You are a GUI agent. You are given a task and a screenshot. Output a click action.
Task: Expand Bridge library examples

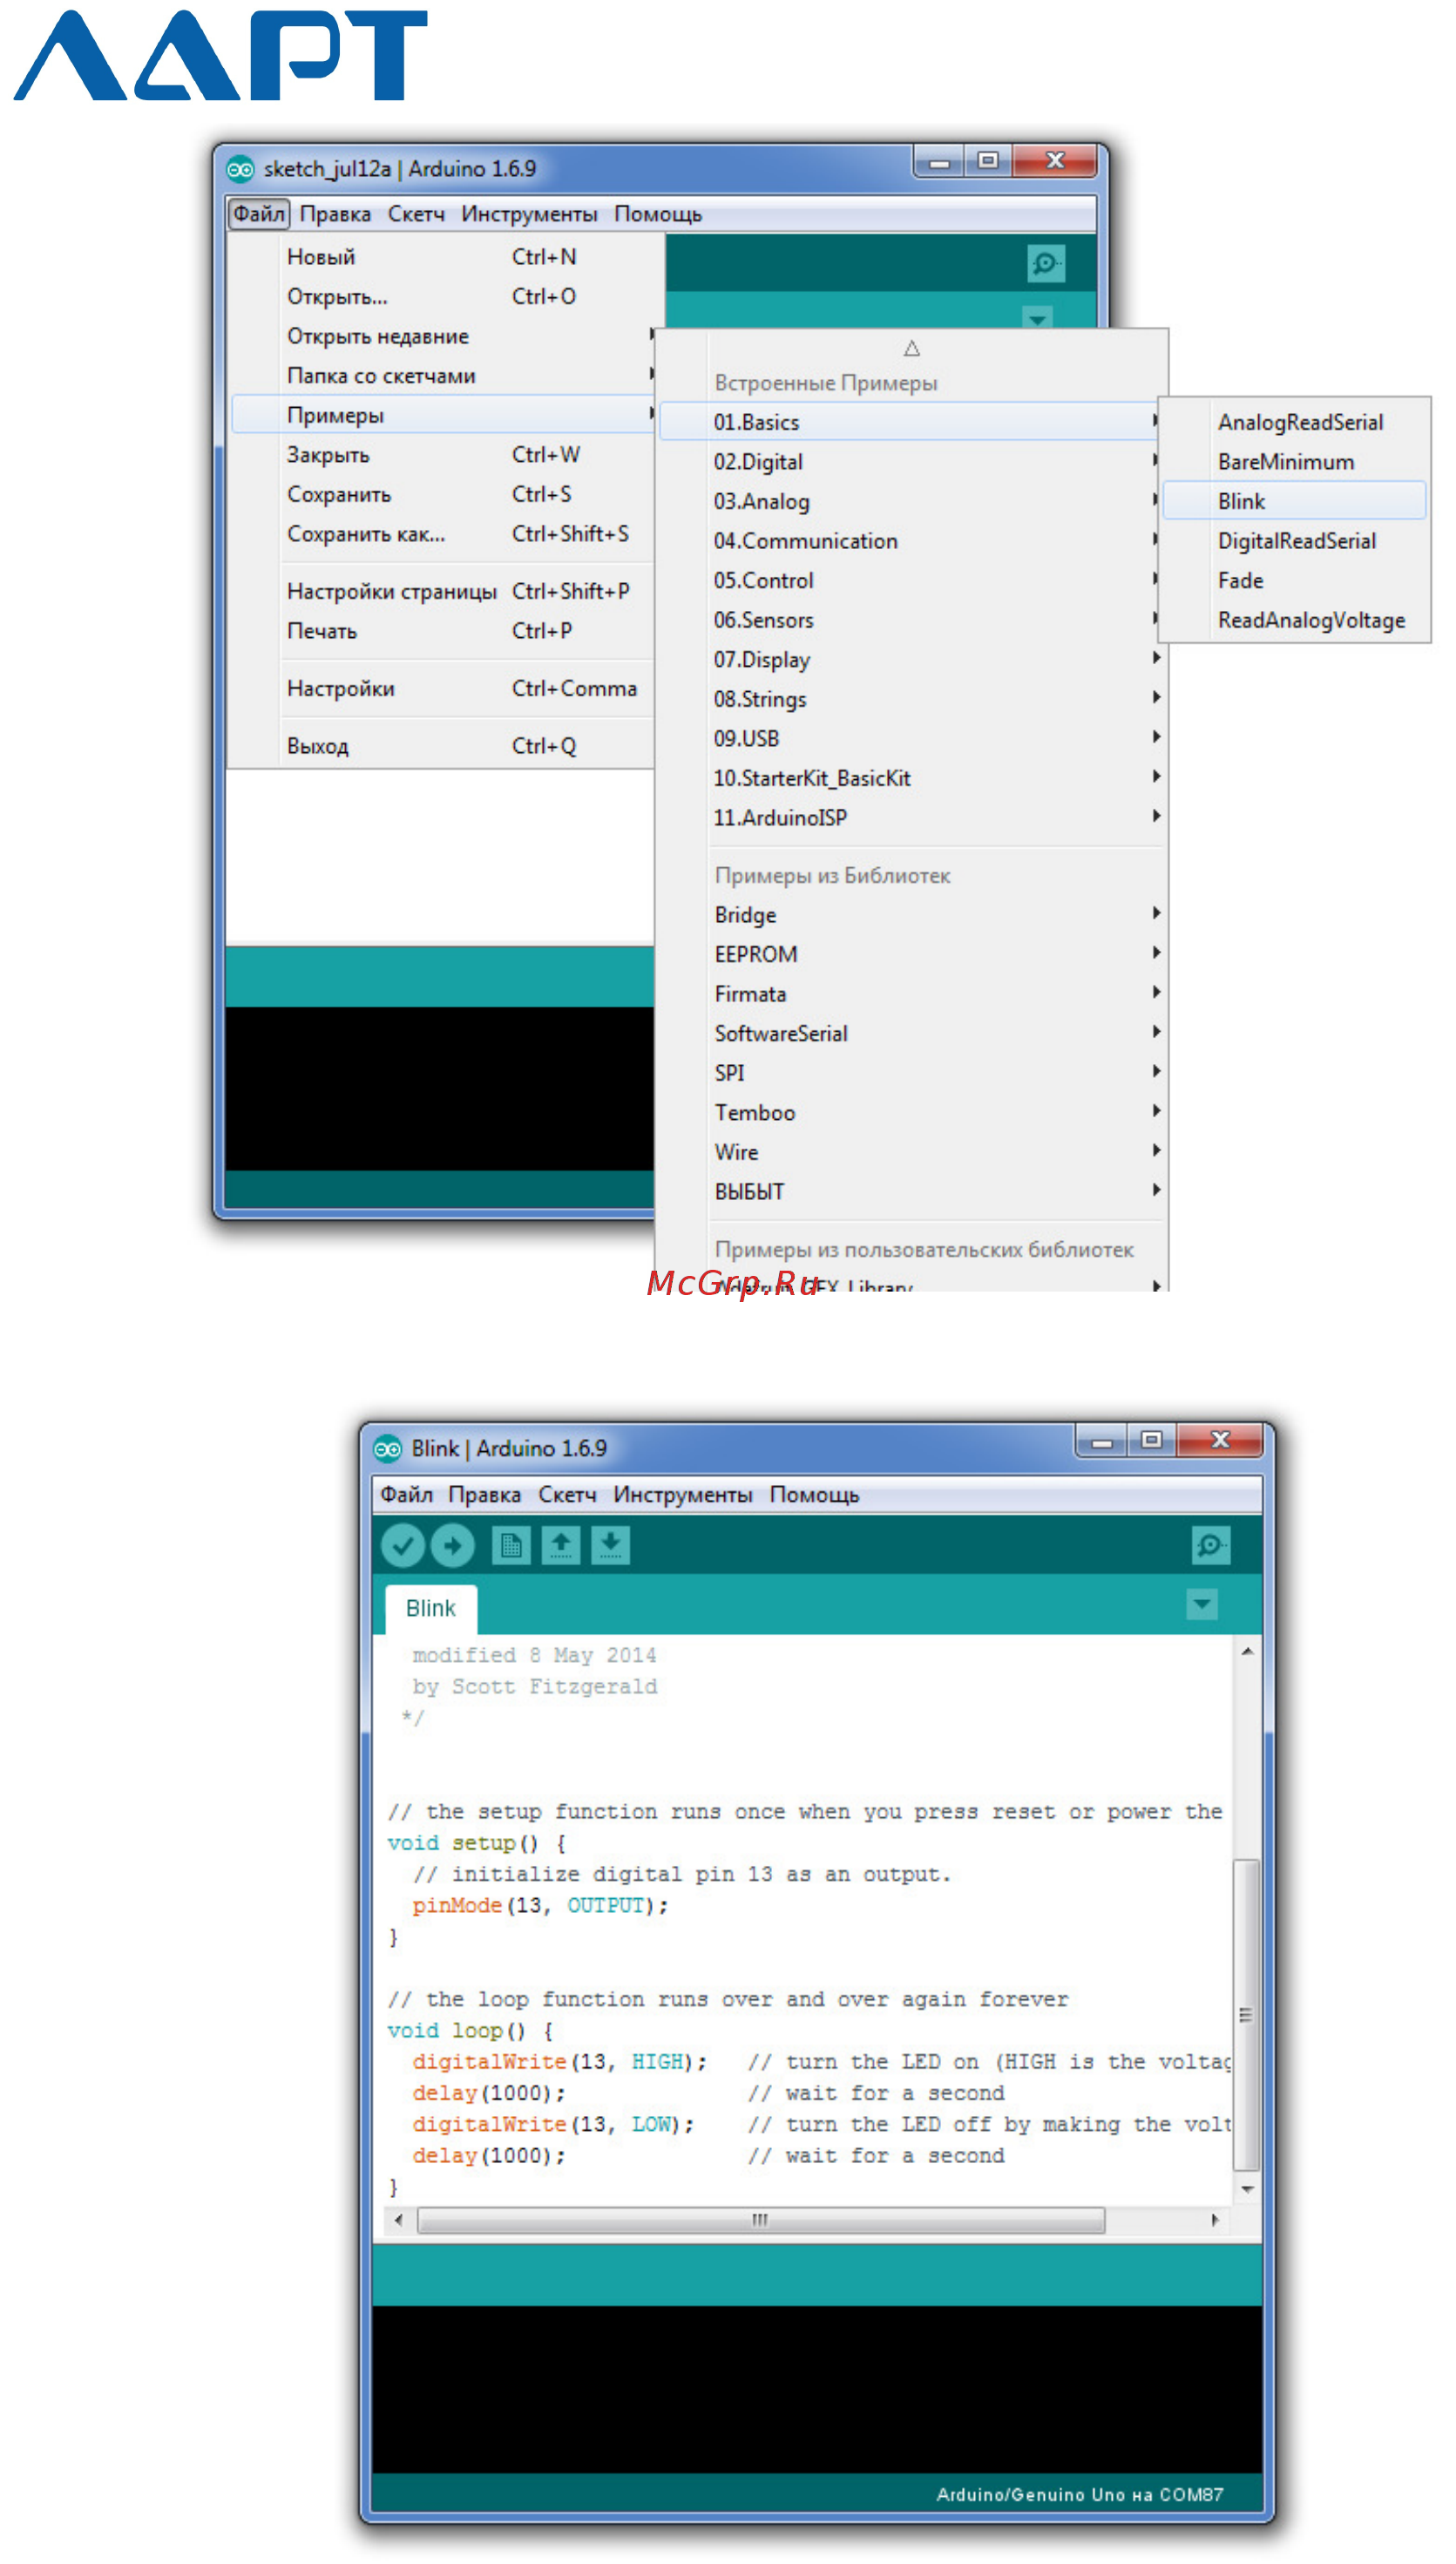coord(912,915)
